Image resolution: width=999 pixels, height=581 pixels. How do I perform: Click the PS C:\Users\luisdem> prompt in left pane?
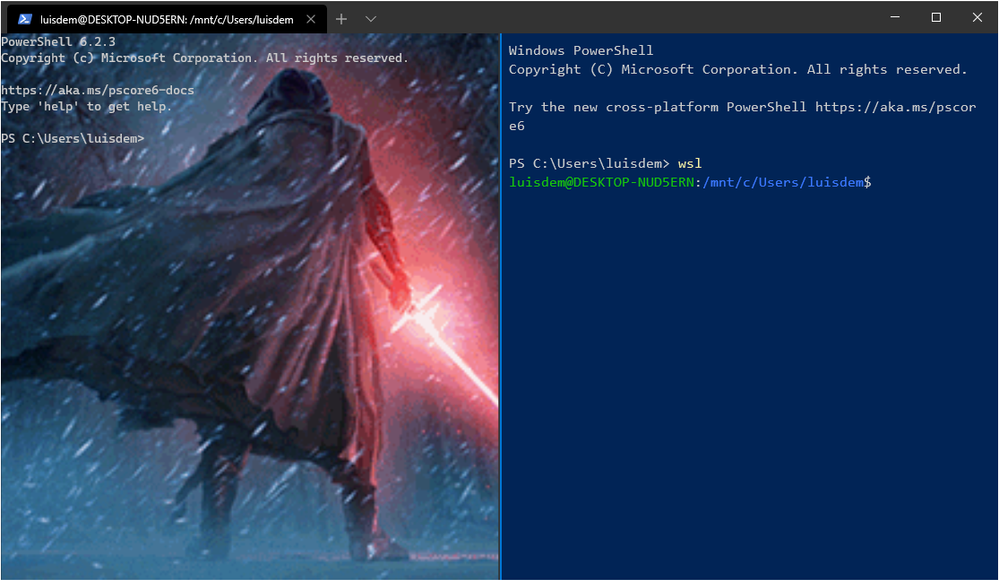(x=73, y=138)
